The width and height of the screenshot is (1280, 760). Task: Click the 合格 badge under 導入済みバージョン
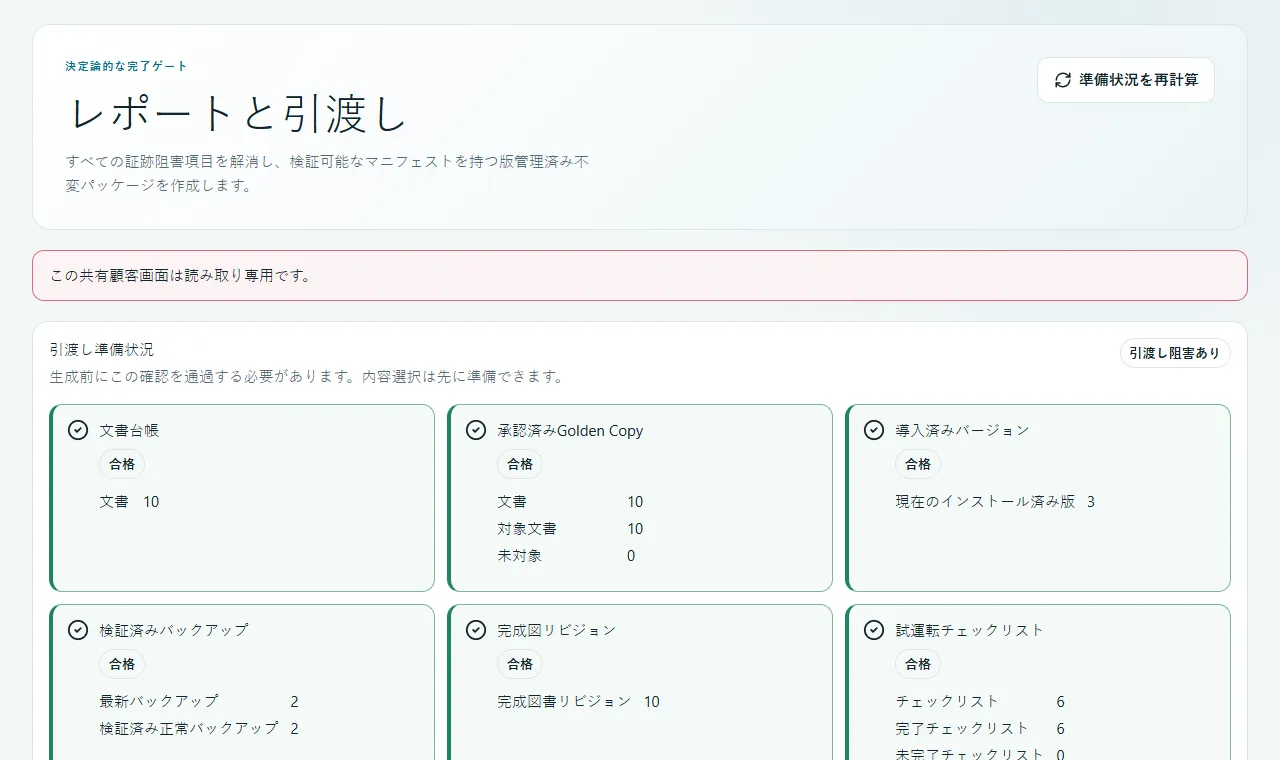pos(918,464)
